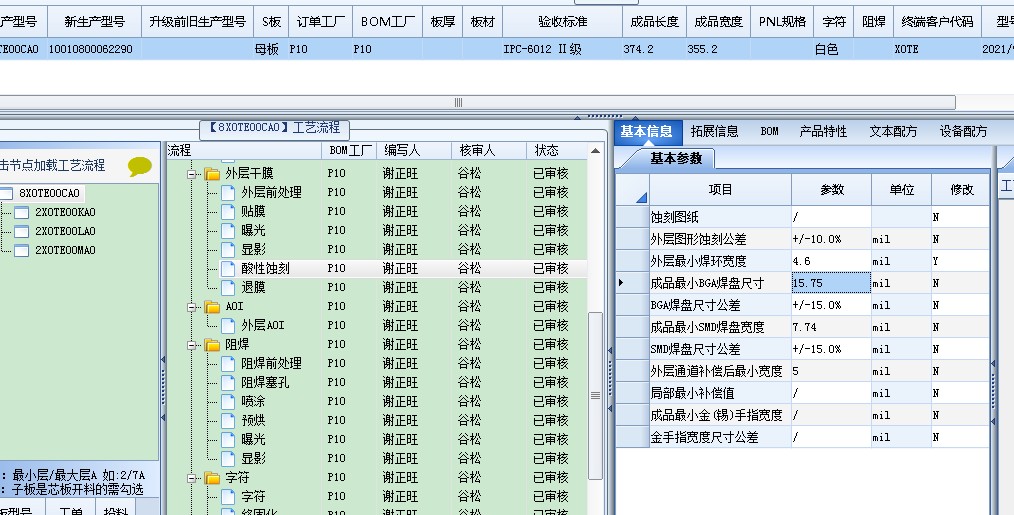Click document icon of 显影 under 阻焊
Screen dimensions: 1014x515
coord(228,459)
